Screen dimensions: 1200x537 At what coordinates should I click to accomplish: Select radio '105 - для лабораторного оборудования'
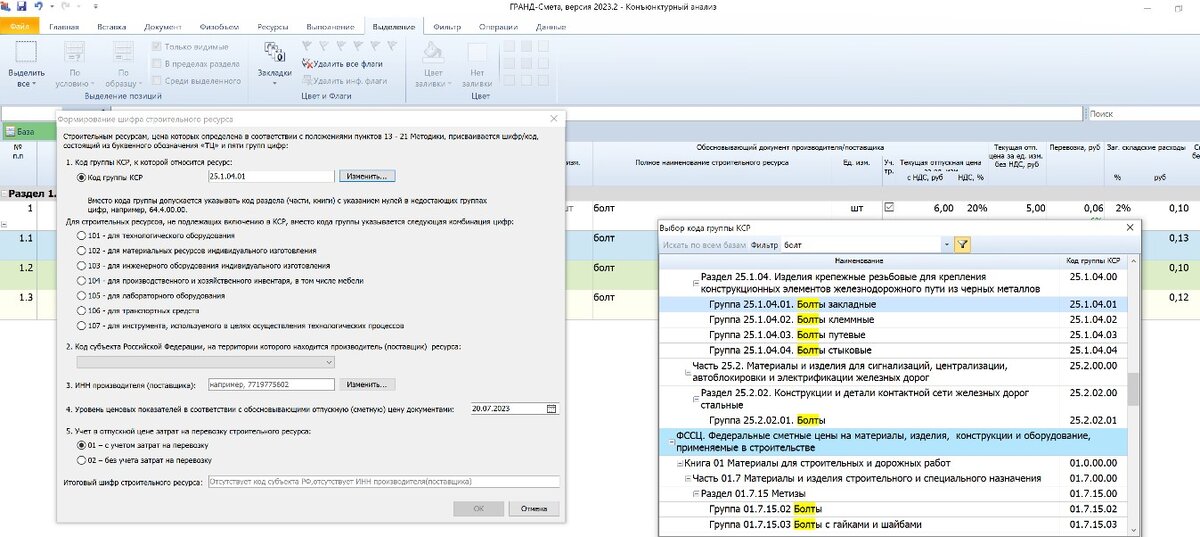[82, 296]
